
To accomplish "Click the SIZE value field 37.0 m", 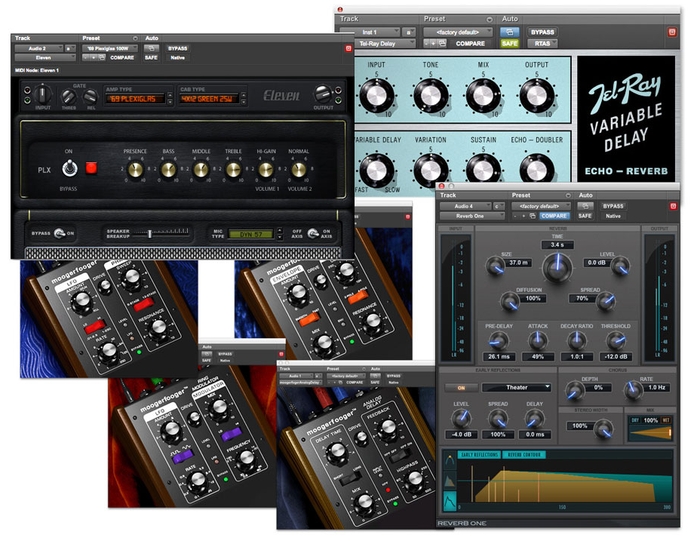I will coord(518,263).
